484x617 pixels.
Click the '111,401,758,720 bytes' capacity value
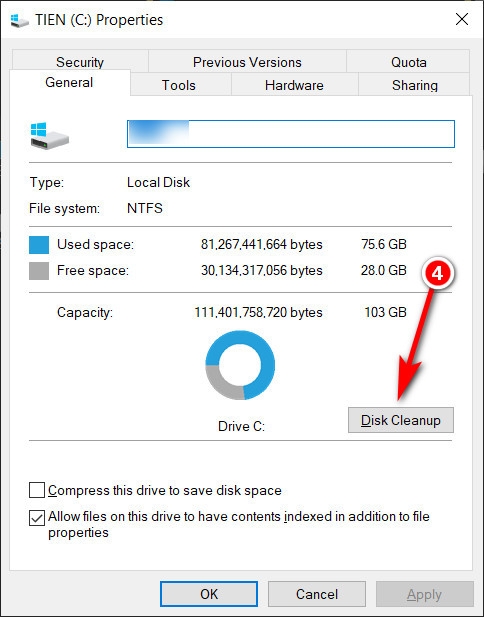[259, 312]
